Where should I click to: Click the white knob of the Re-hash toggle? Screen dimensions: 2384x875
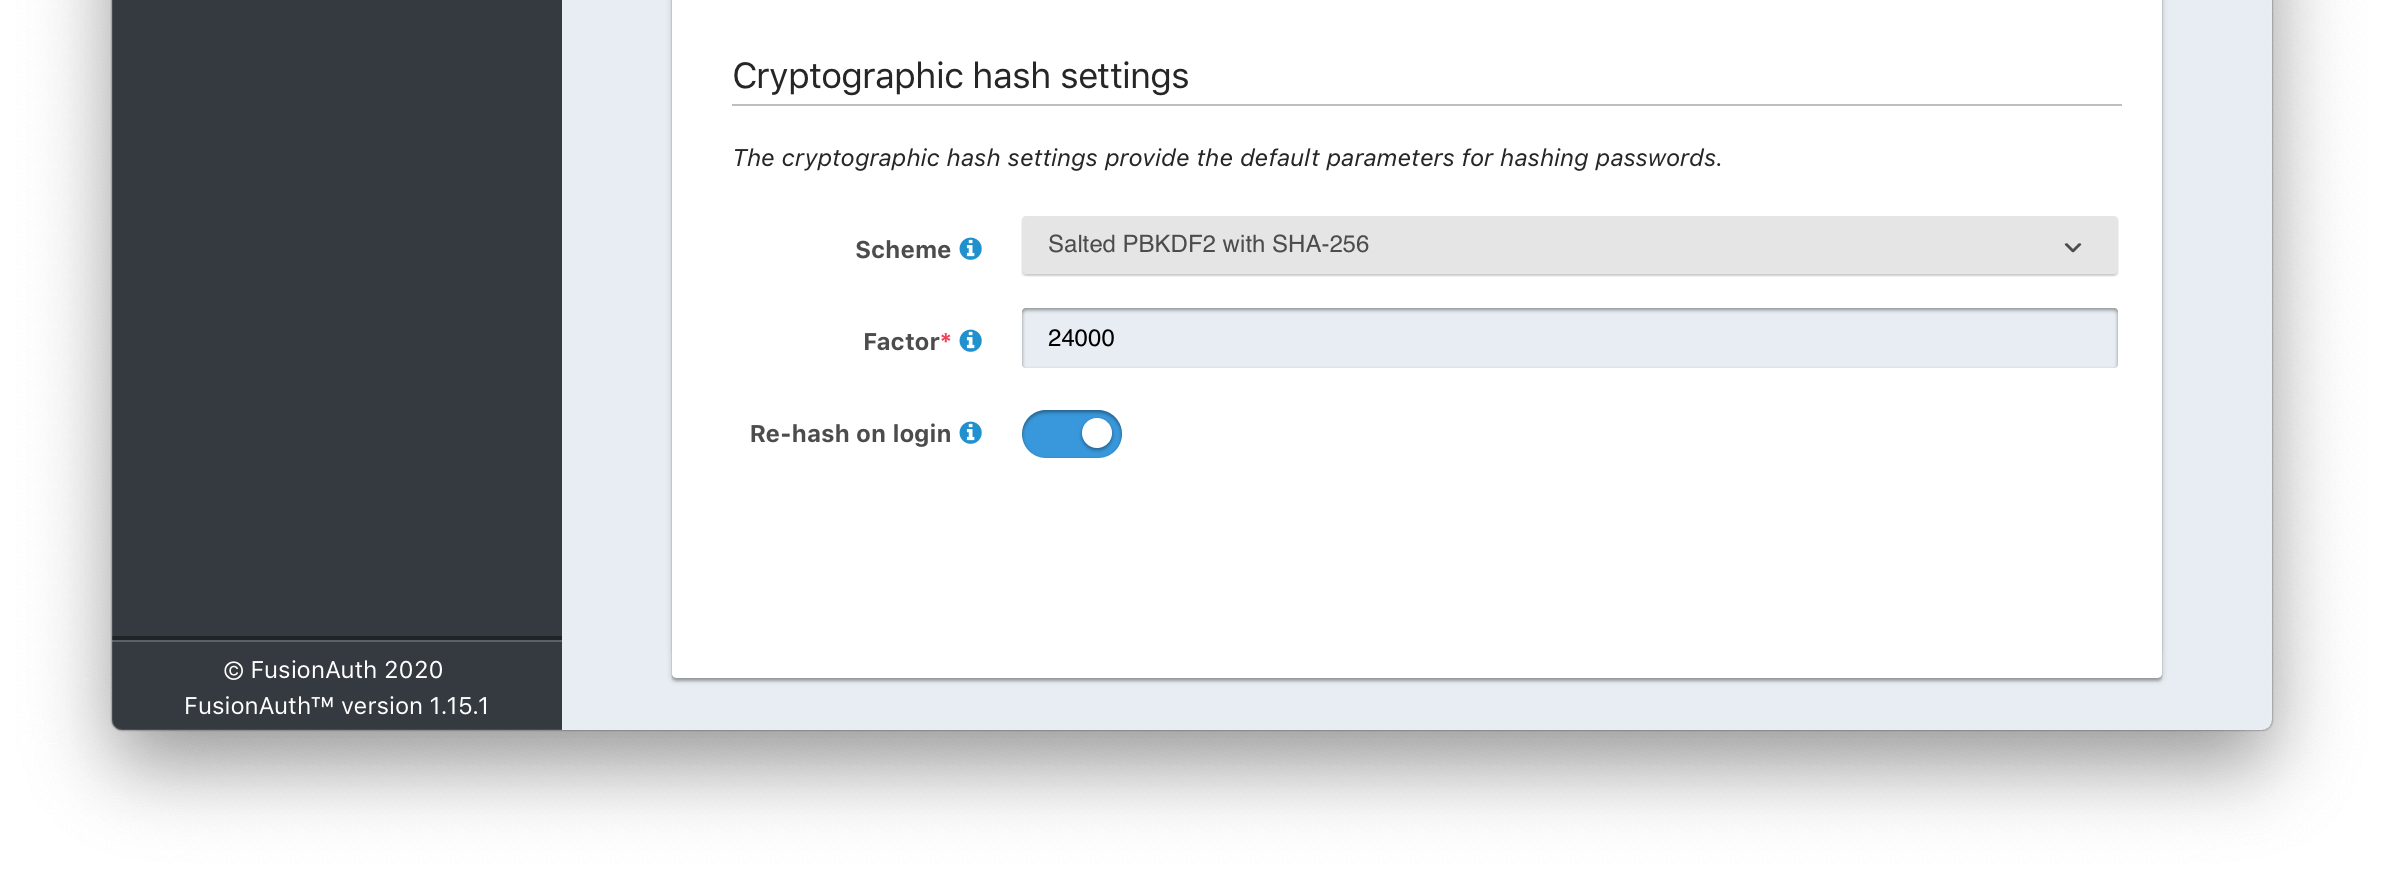pyautogui.click(x=1096, y=433)
